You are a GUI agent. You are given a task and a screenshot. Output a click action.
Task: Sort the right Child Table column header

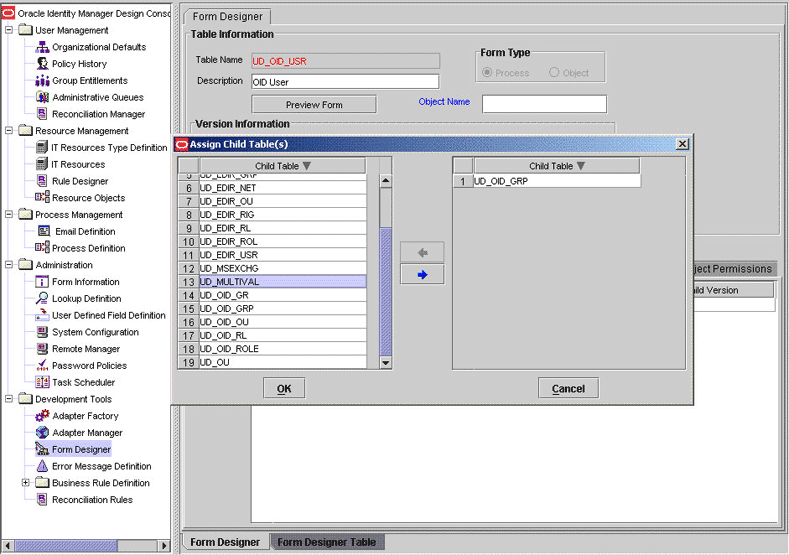pos(557,166)
